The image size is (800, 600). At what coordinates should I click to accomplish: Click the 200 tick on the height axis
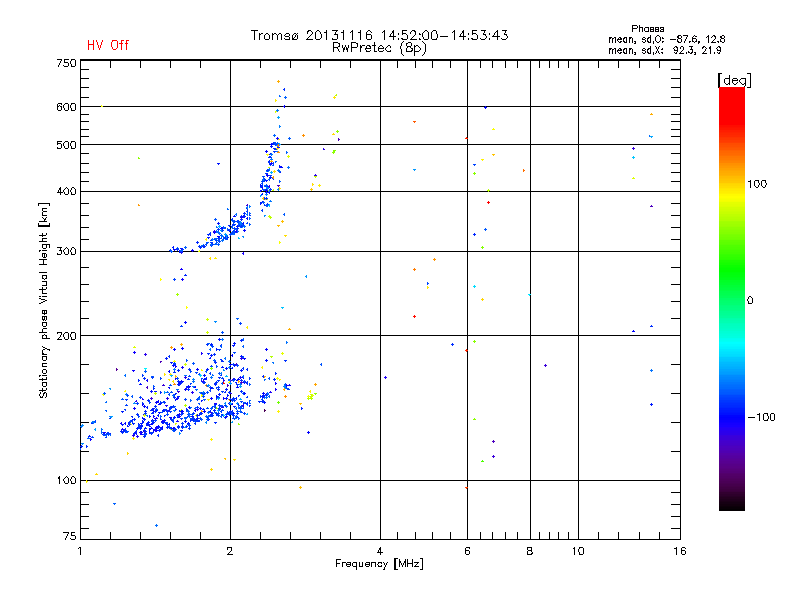click(65, 336)
